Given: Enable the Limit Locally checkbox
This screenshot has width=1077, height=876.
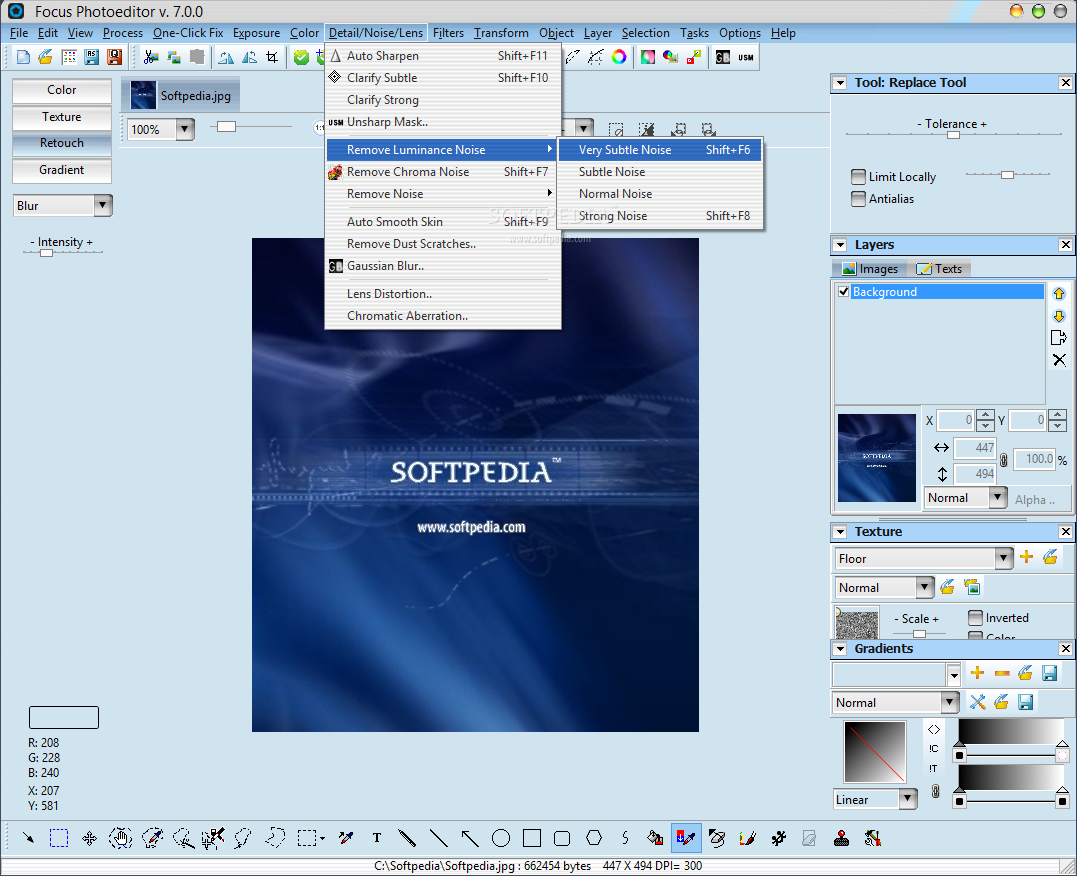Looking at the screenshot, I should coord(858,177).
